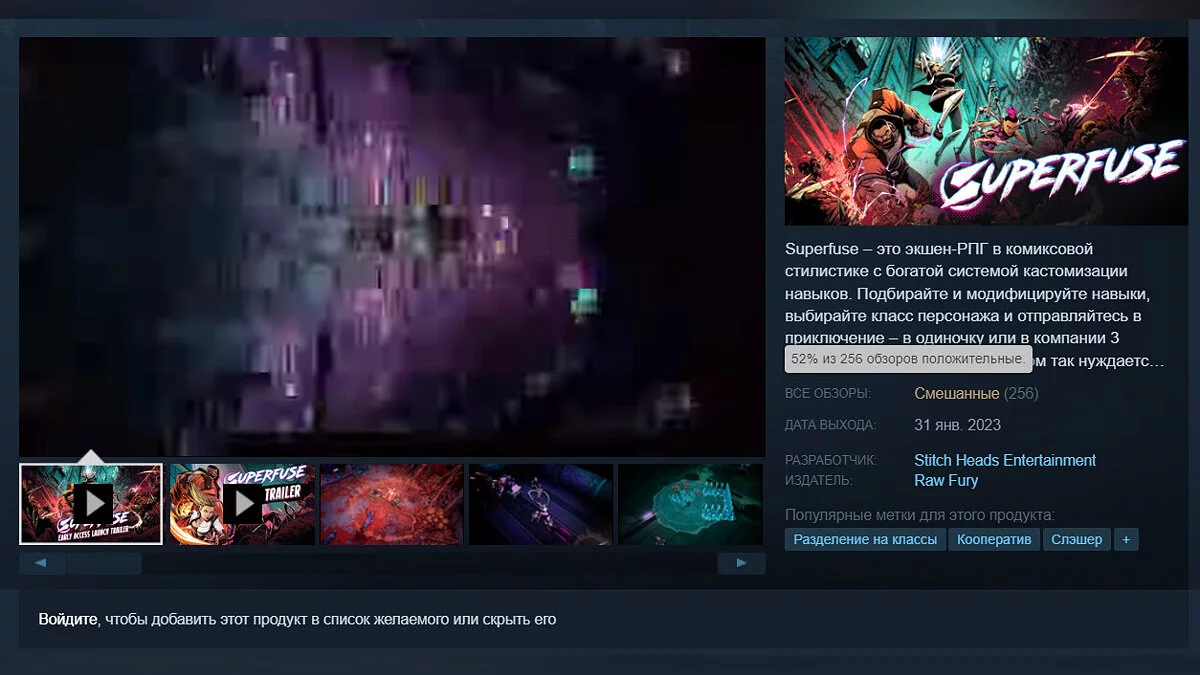The image size is (1200, 675).
Task: Click the Популярные метки для этого продукта text
Action: tap(920, 515)
